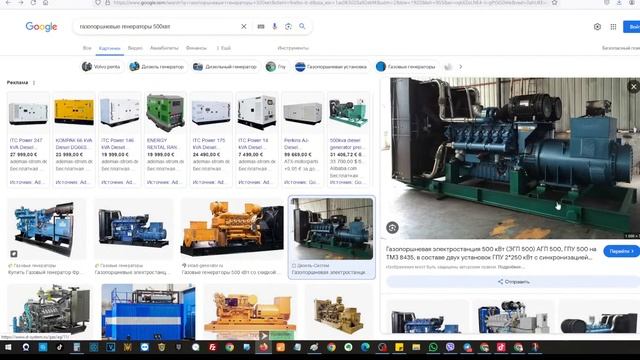640x360 pixels.
Task: Open the Финансы tab
Action: pyautogui.click(x=196, y=48)
